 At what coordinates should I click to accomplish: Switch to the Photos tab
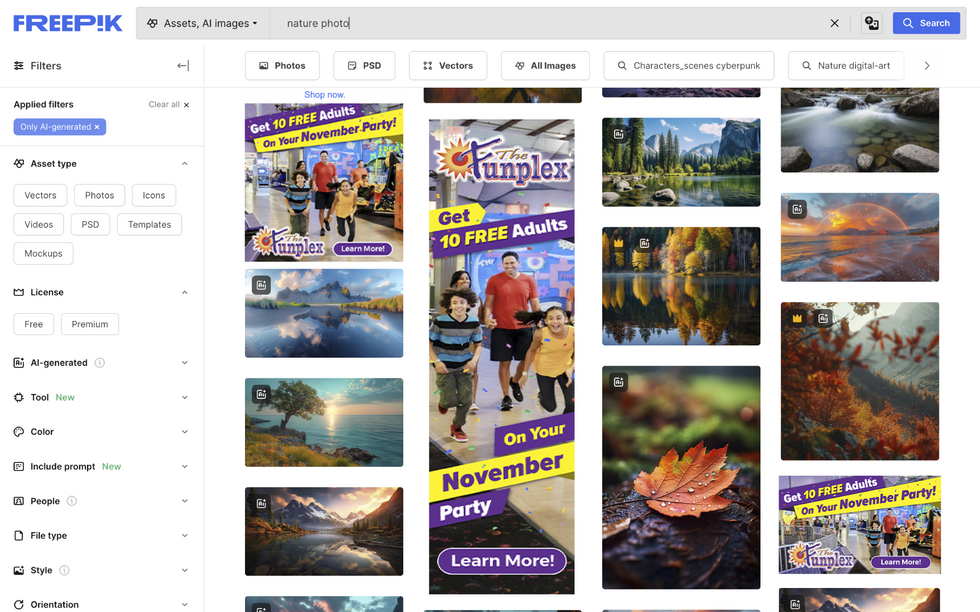pos(282,66)
